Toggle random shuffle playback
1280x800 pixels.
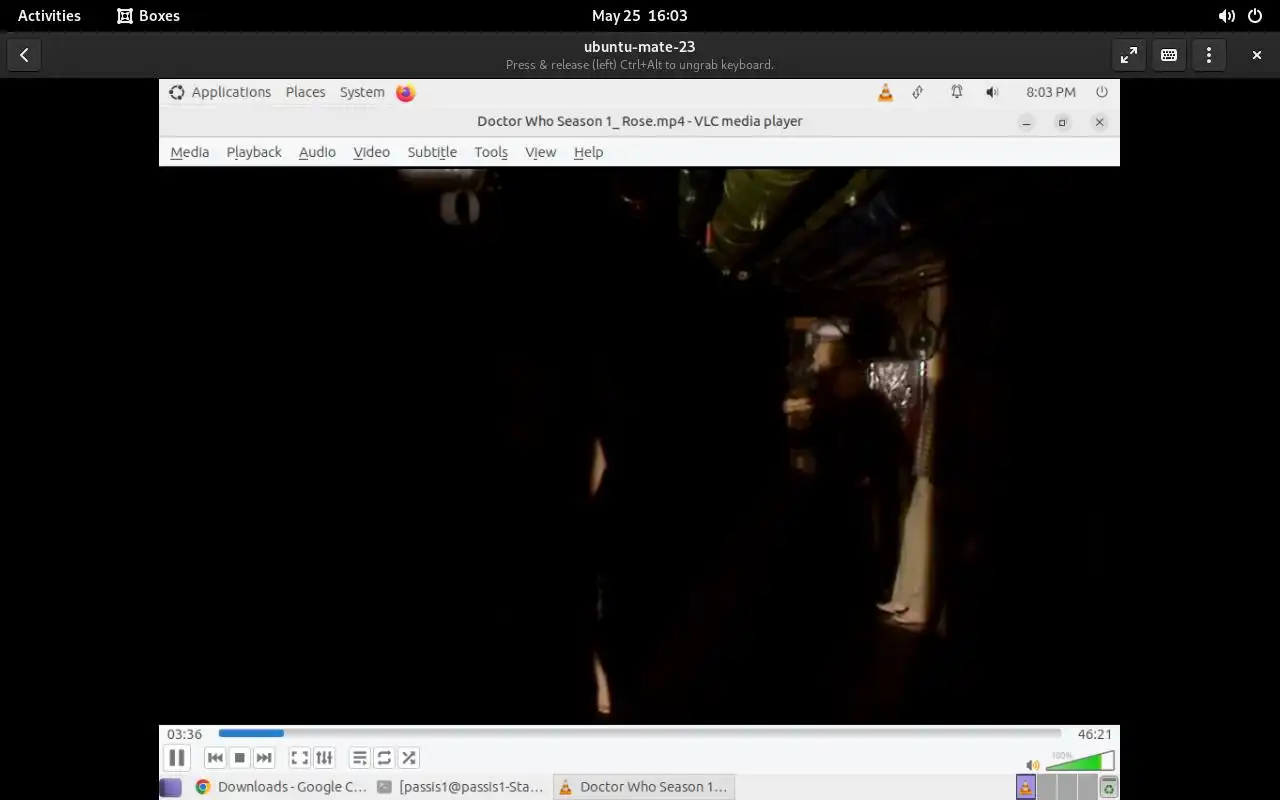click(x=409, y=758)
